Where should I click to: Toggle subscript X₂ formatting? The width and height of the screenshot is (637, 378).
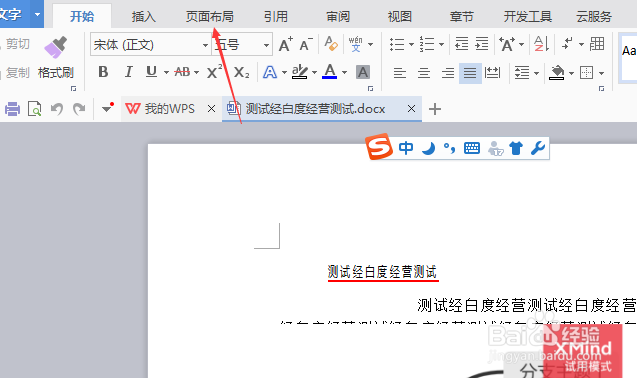(242, 72)
